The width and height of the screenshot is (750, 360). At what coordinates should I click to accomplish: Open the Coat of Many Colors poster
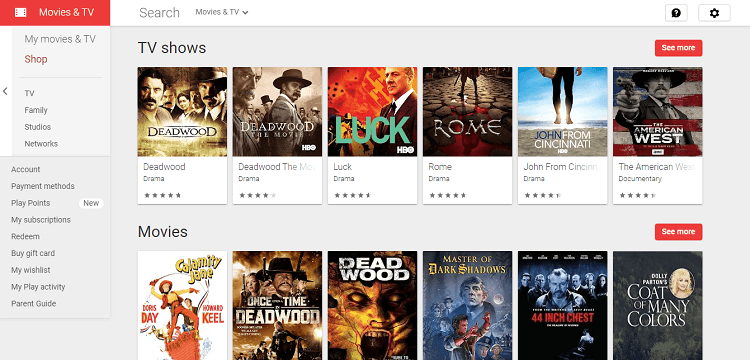tap(658, 305)
